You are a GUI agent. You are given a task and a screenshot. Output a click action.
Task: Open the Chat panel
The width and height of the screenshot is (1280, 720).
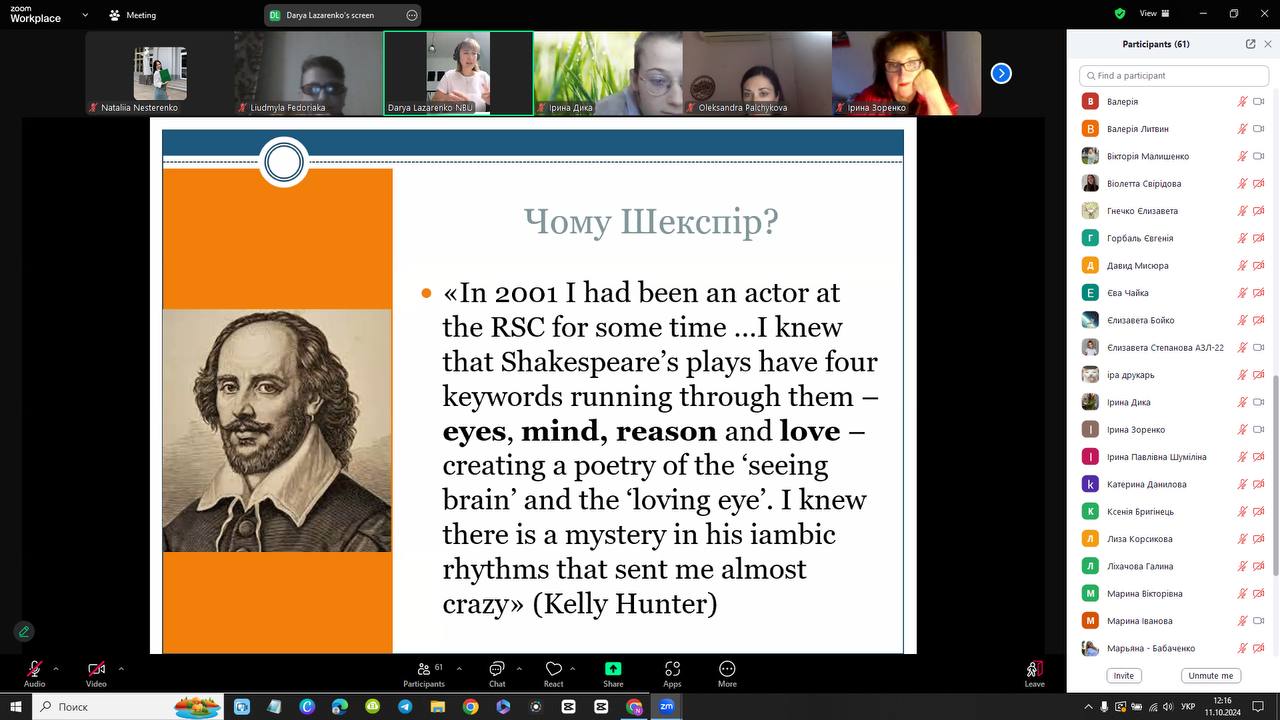(497, 673)
